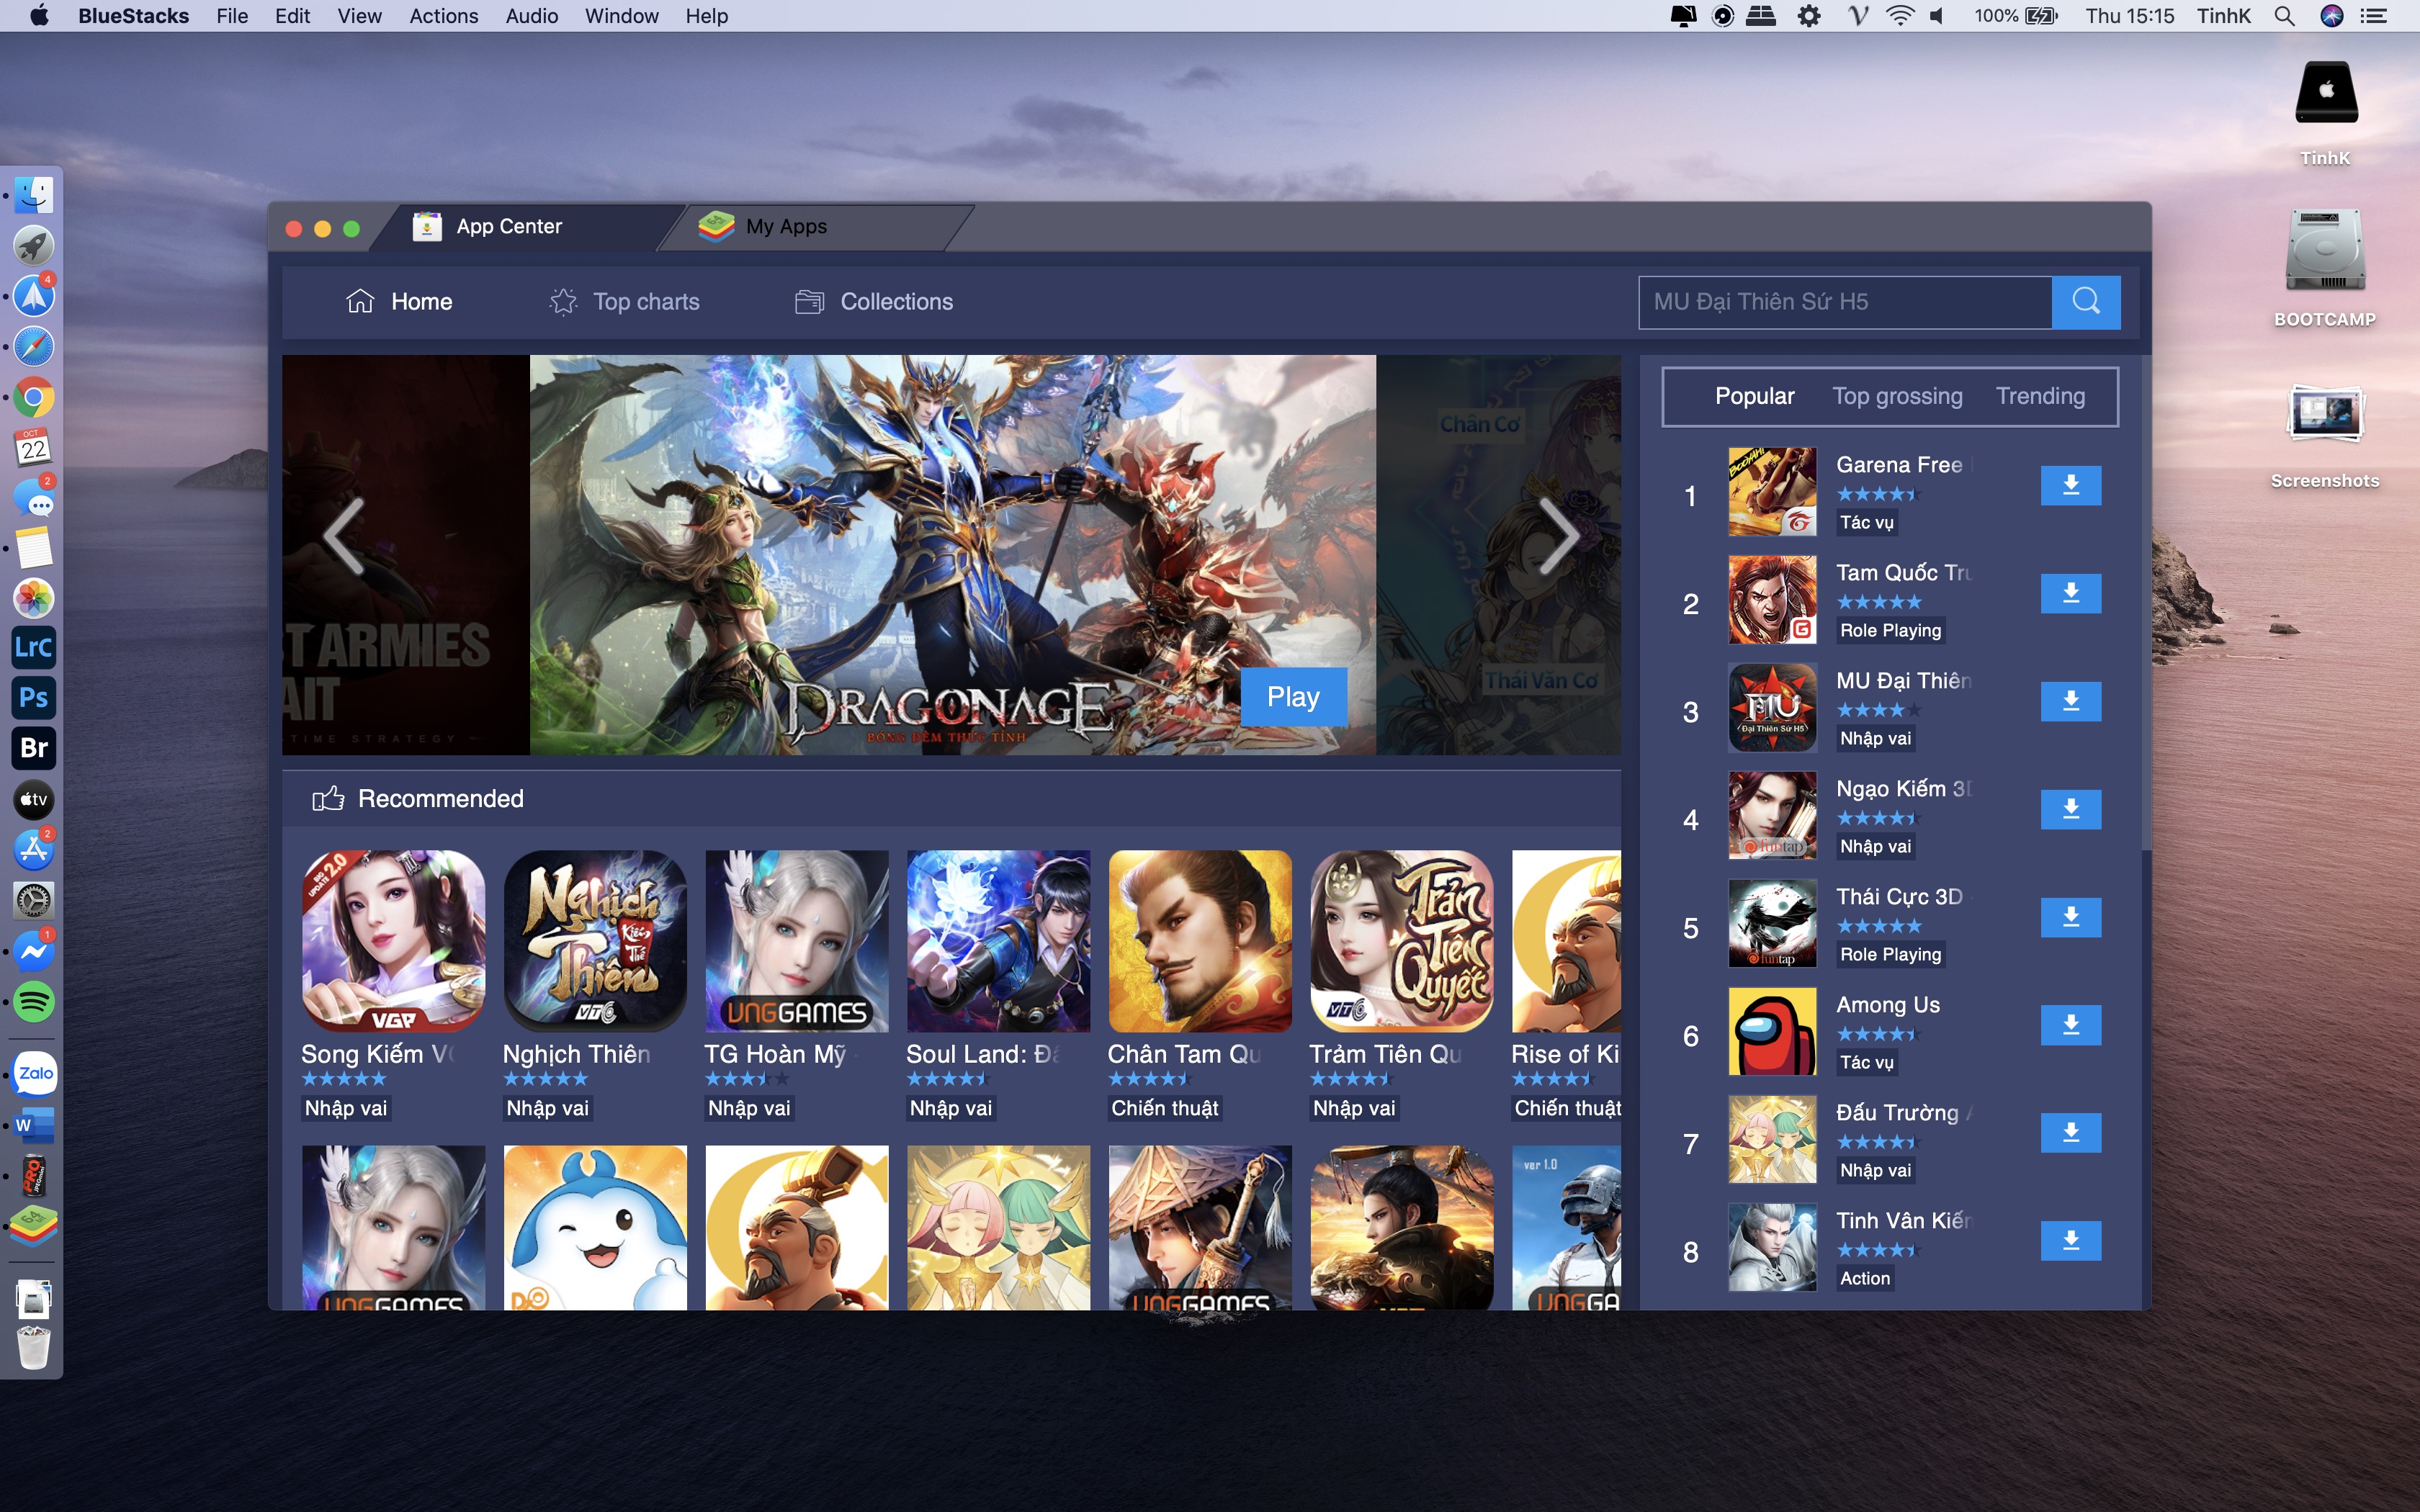Open Thái Cực 3D game icon
This screenshot has width=2420, height=1512.
tap(1772, 924)
